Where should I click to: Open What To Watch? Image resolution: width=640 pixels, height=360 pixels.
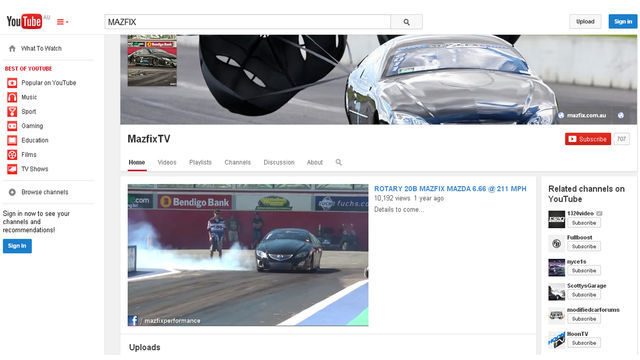click(x=41, y=49)
